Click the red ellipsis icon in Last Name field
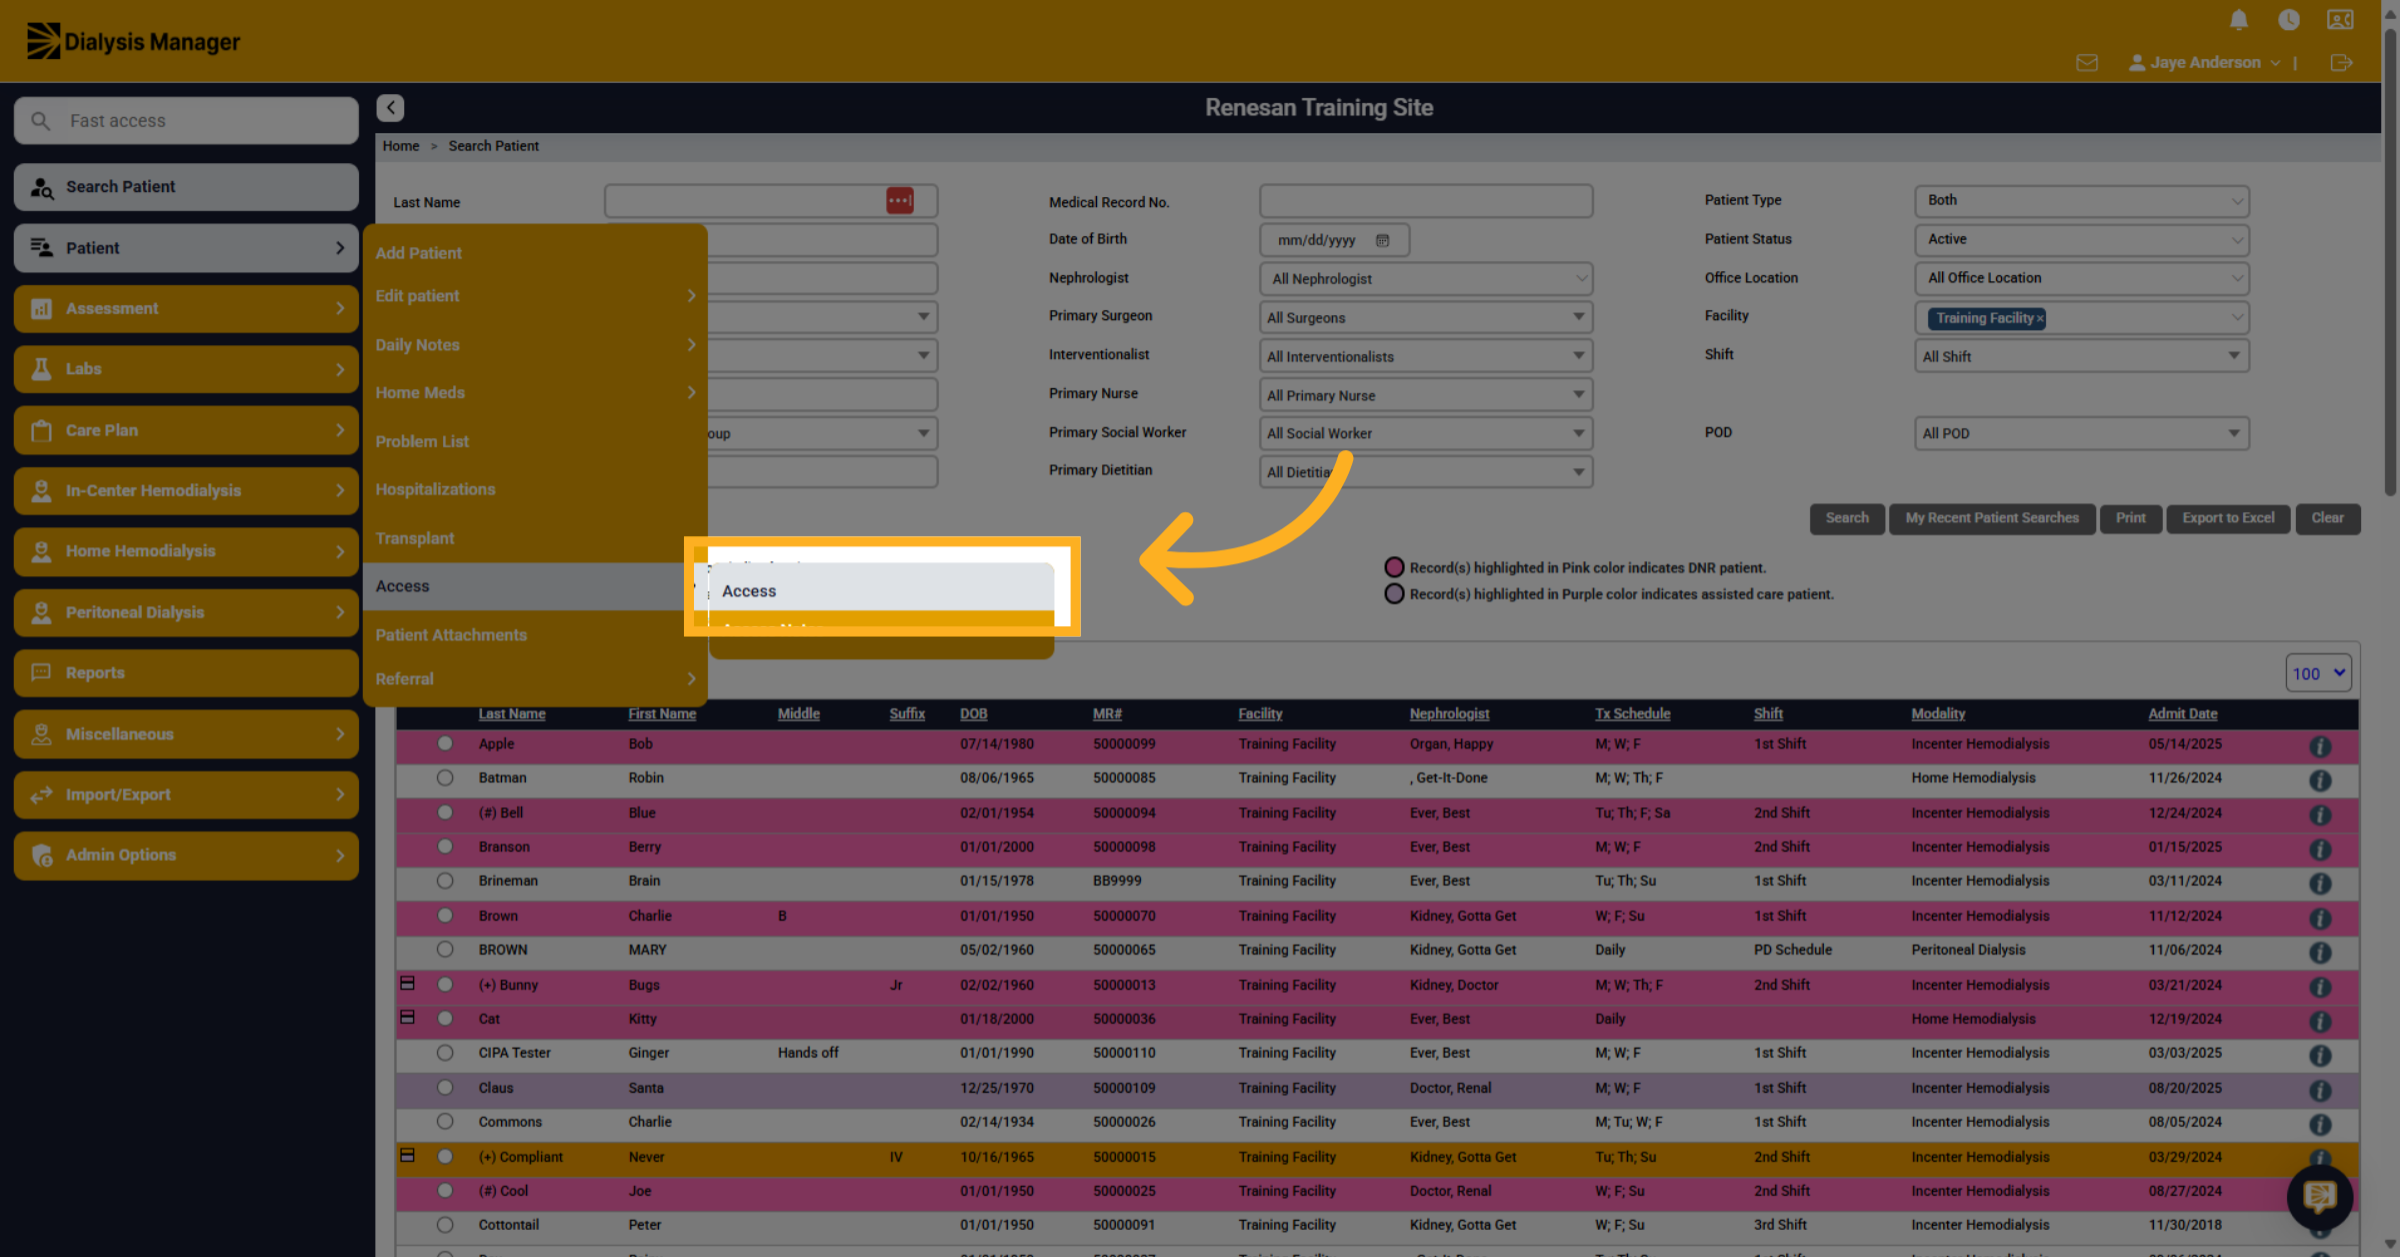This screenshot has width=2400, height=1257. point(900,201)
